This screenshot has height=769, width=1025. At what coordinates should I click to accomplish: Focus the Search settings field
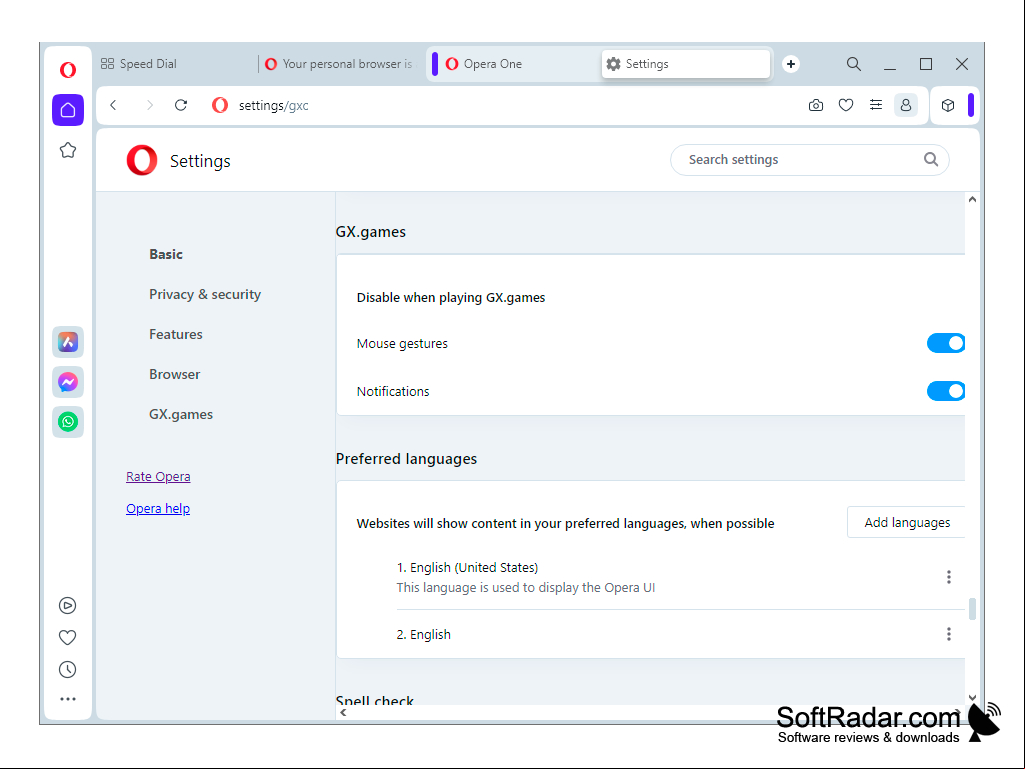coord(809,160)
